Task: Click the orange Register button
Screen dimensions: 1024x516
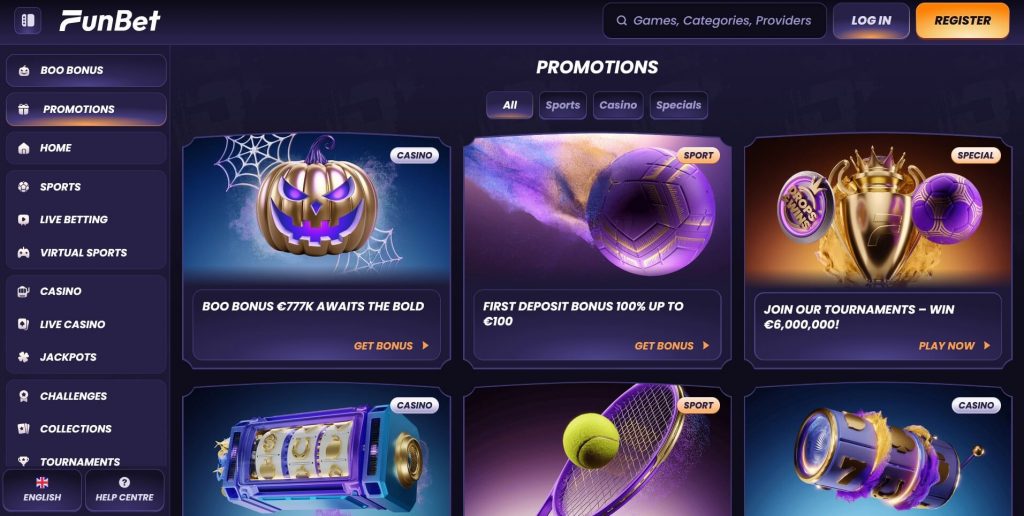Action: click(963, 21)
